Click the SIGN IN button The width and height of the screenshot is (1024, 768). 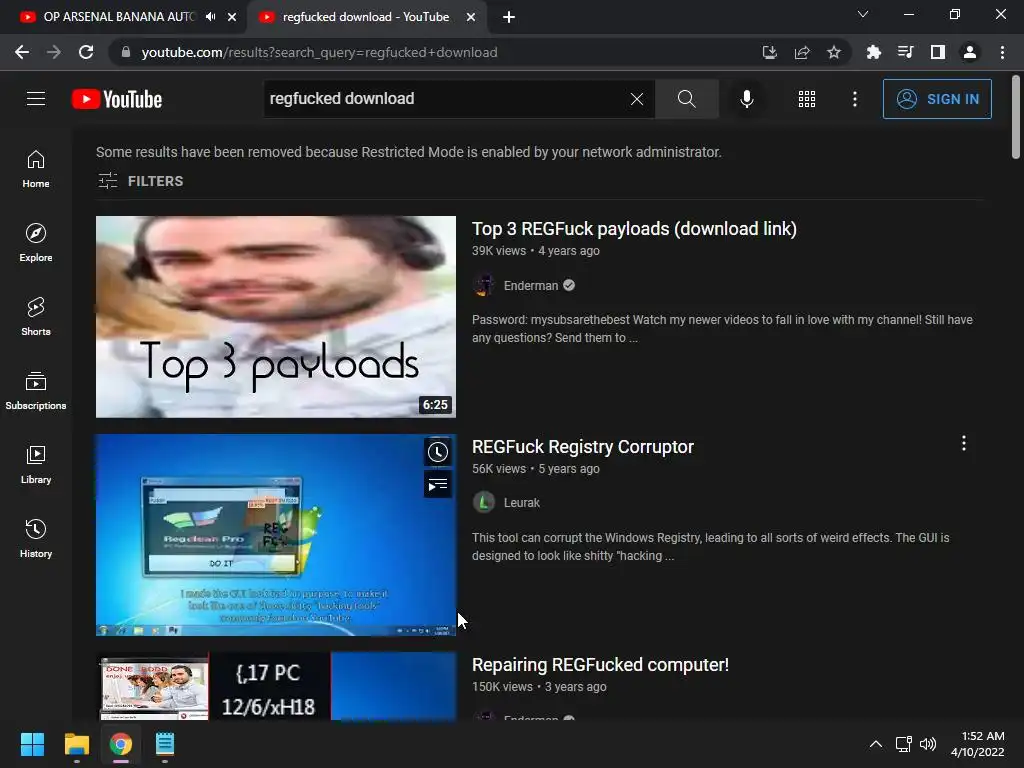click(937, 99)
